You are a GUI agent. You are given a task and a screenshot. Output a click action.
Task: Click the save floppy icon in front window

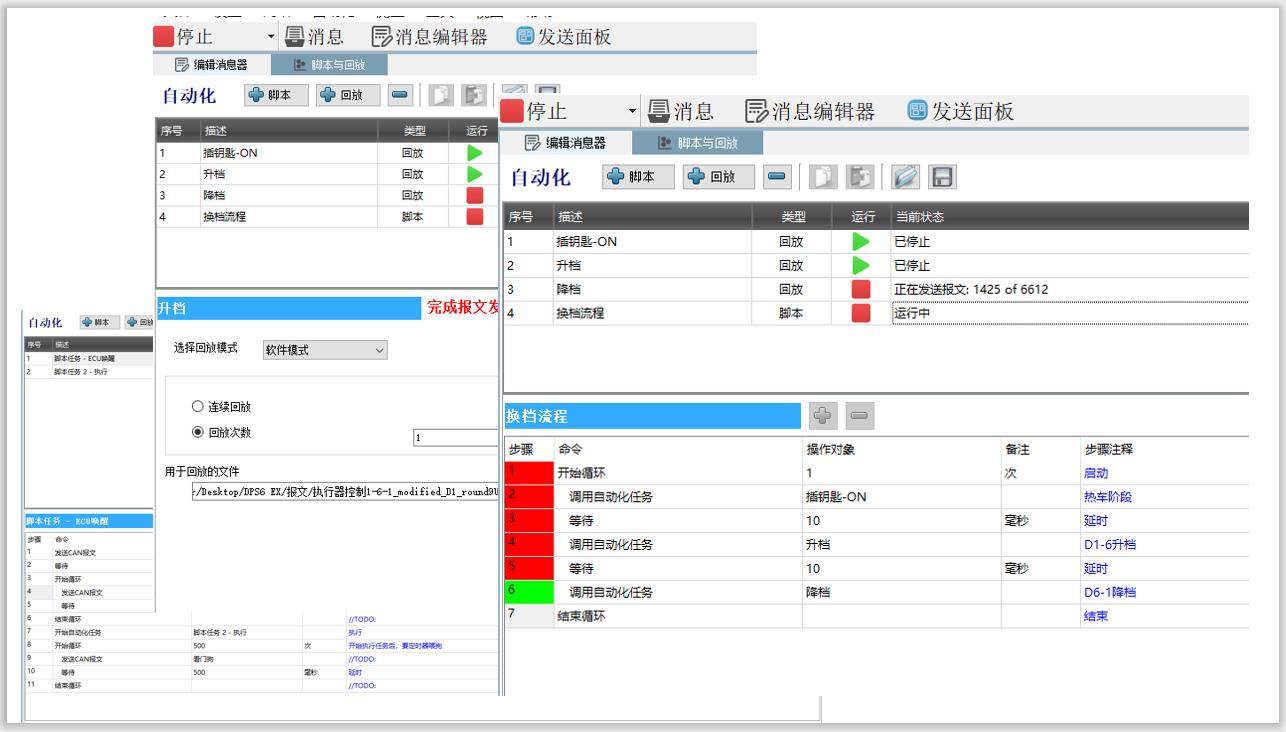point(942,177)
